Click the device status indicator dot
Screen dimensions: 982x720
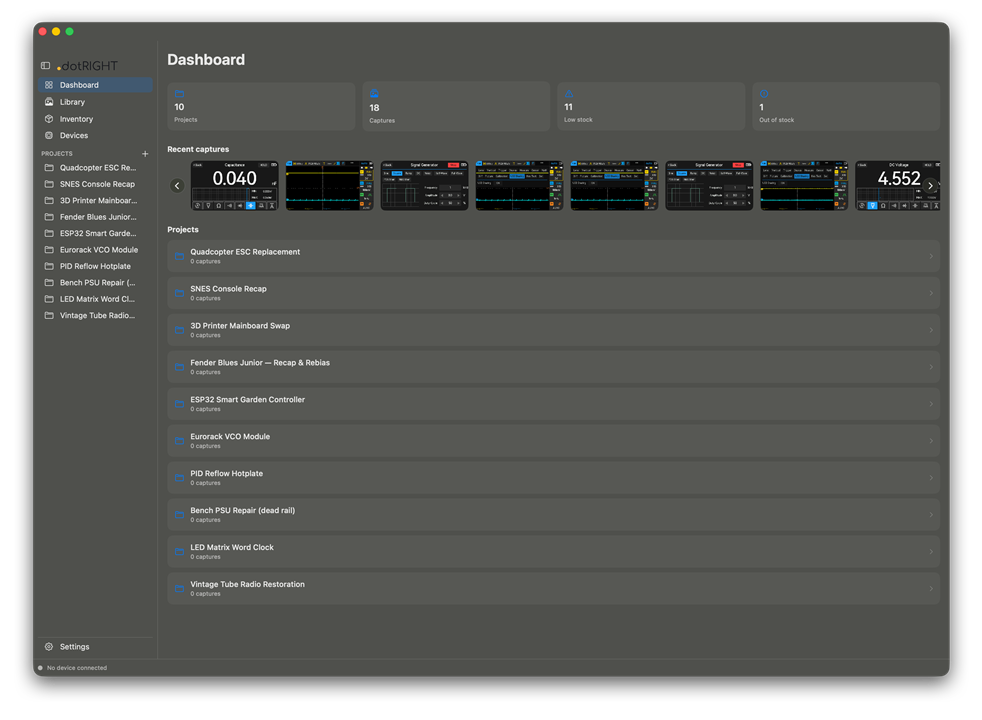point(41,668)
